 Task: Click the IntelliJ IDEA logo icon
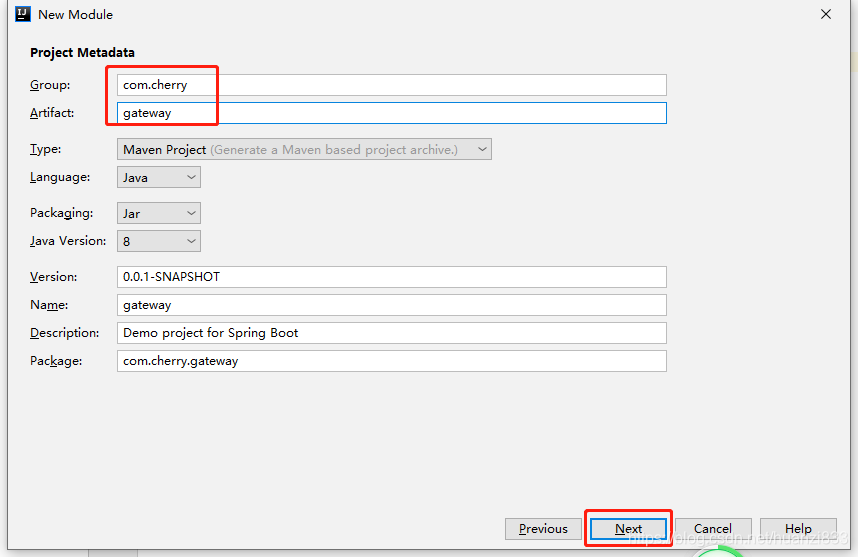[23, 14]
